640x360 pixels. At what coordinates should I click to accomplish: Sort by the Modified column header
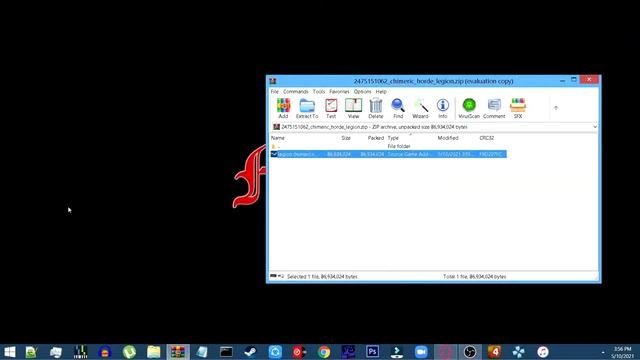pos(448,138)
